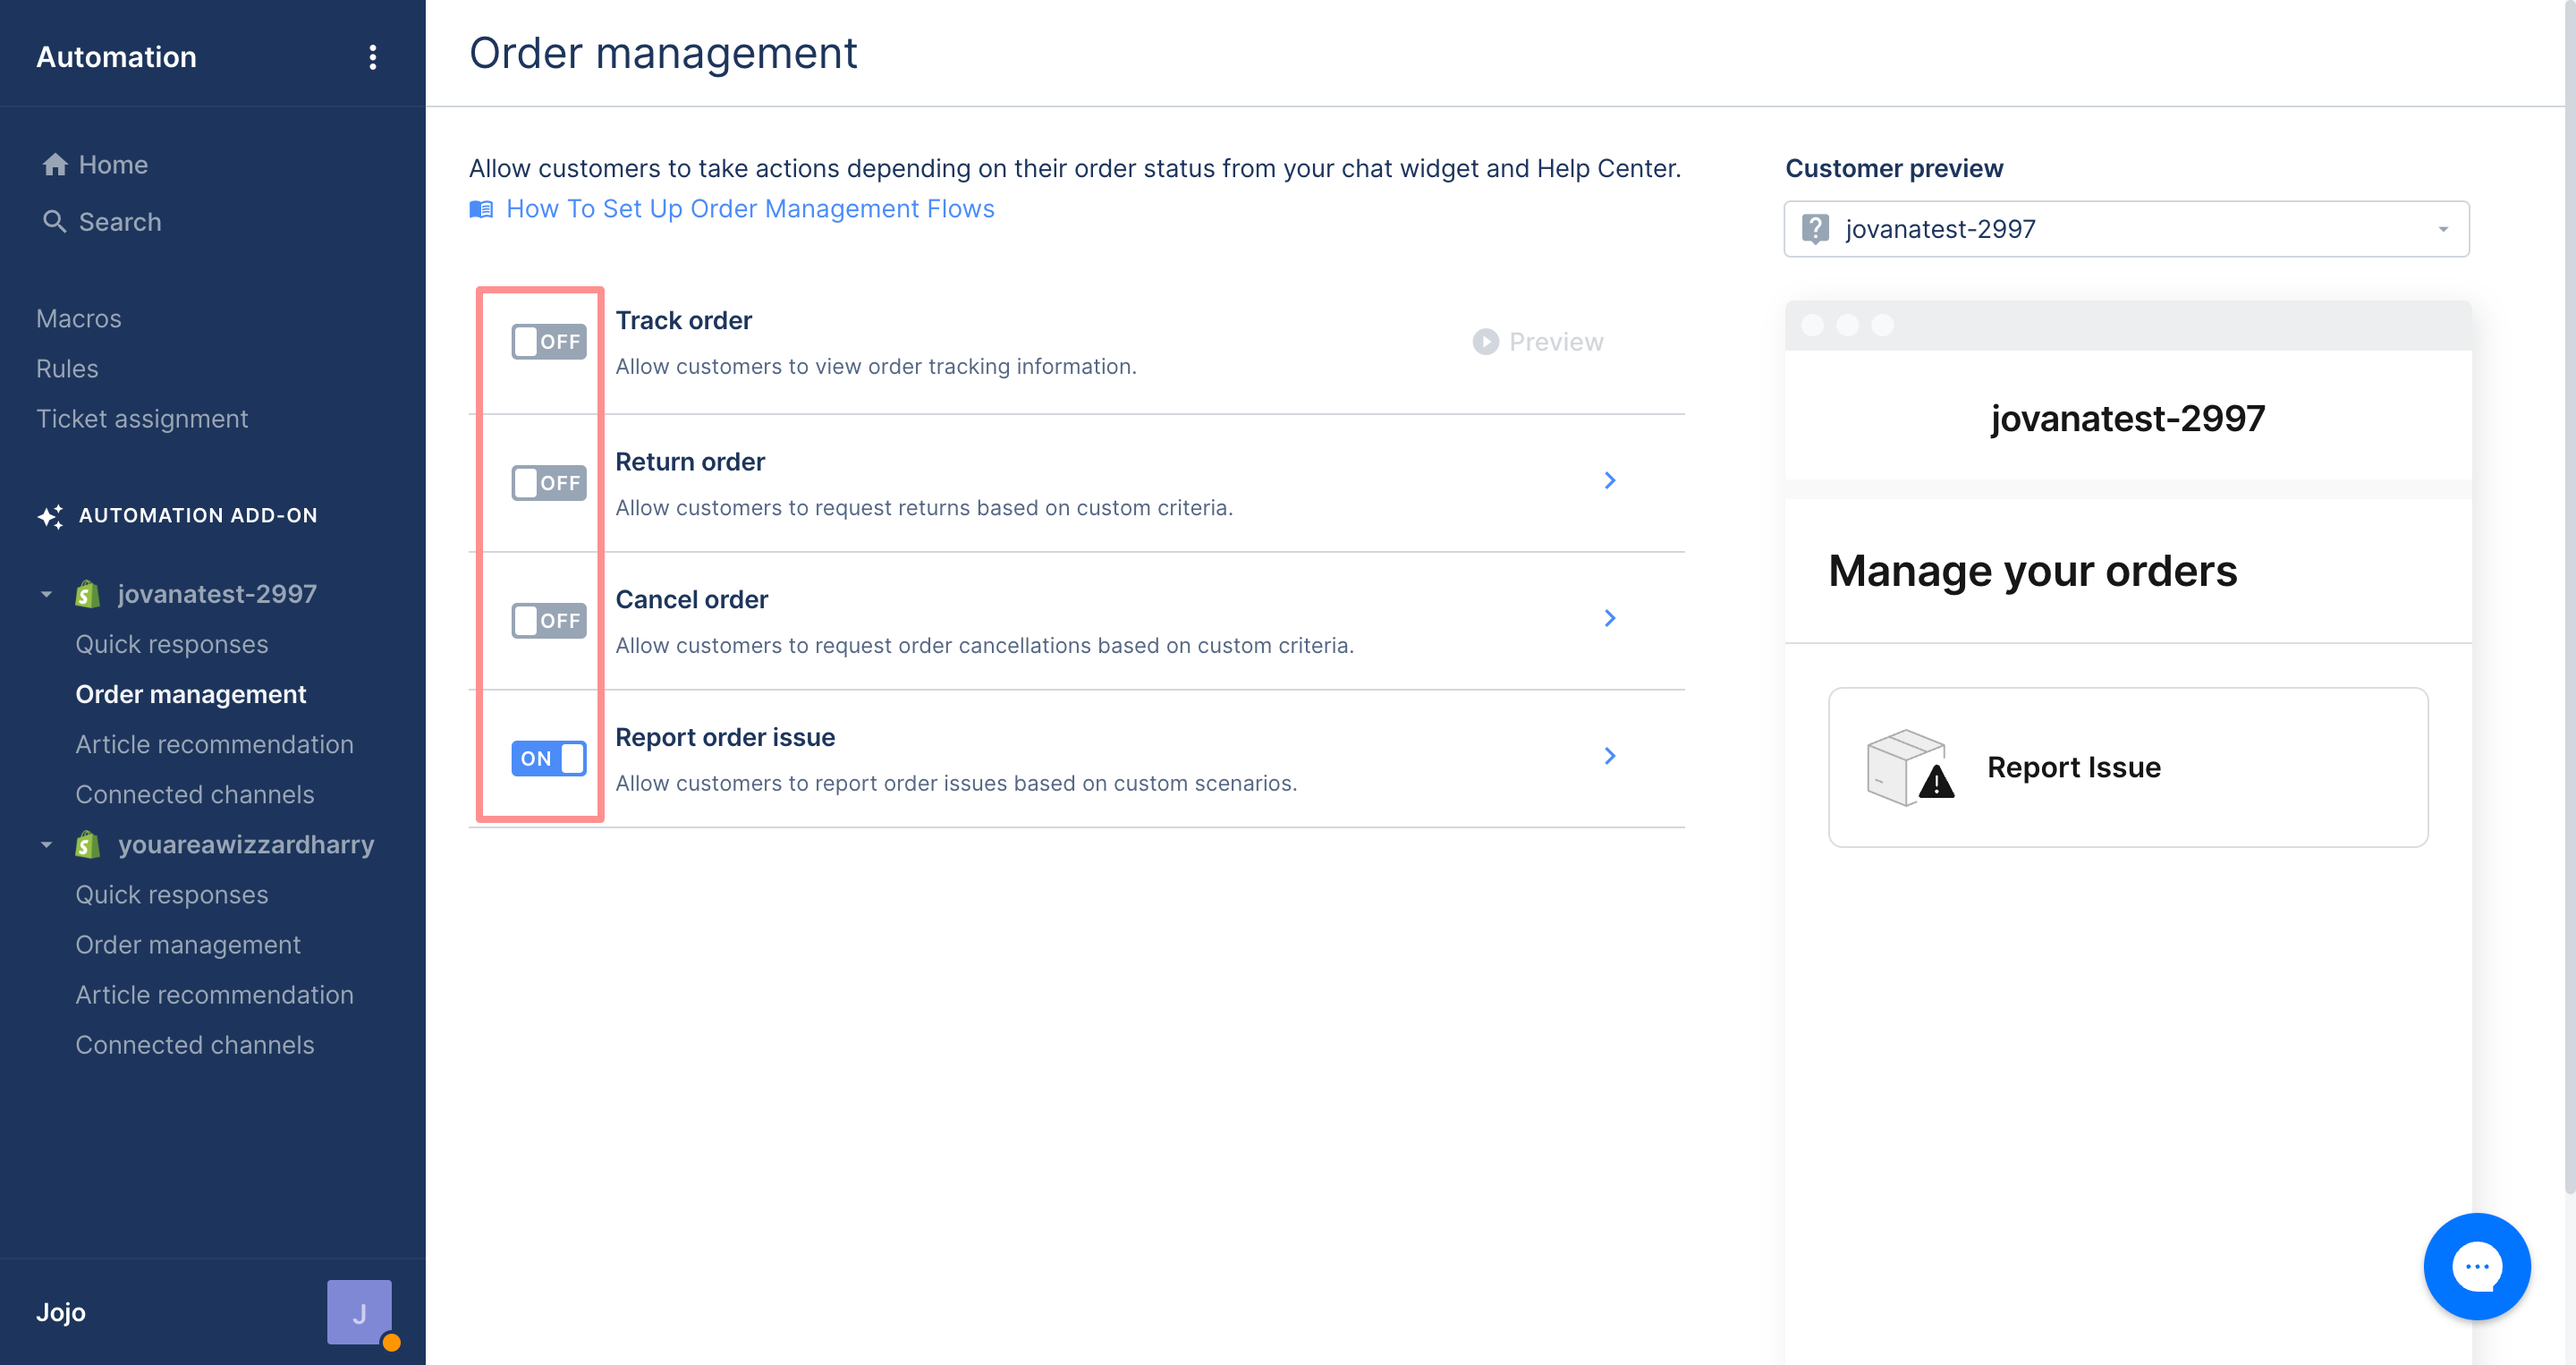Screen dimensions: 2576x1365
Task: Click the question mark icon in Customer preview selector
Action: (1815, 229)
